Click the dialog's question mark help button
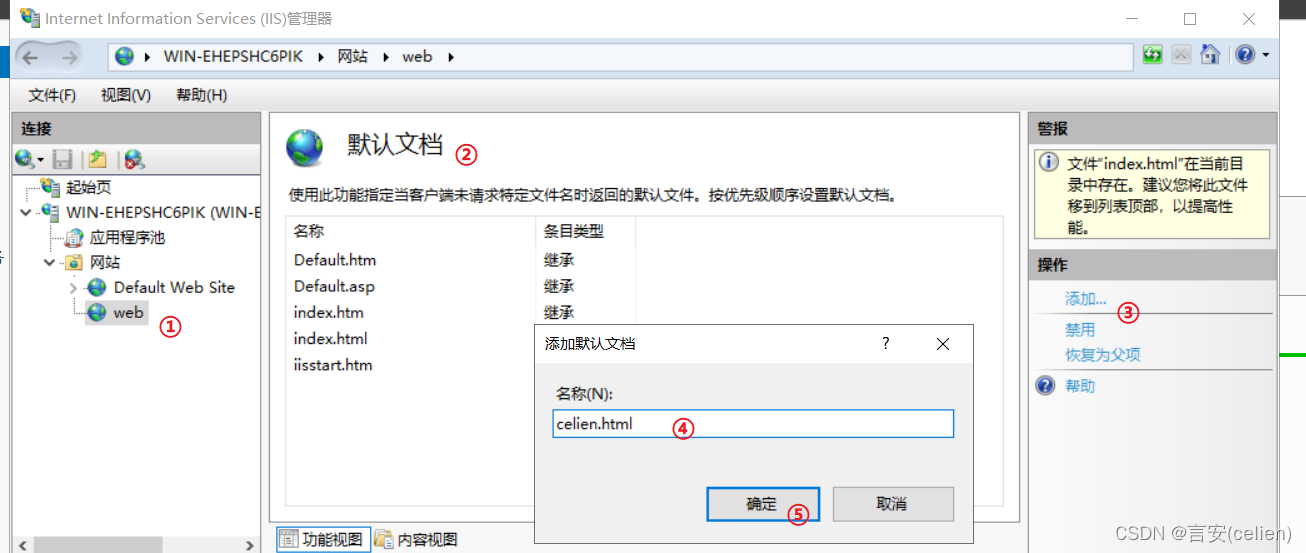 885,343
